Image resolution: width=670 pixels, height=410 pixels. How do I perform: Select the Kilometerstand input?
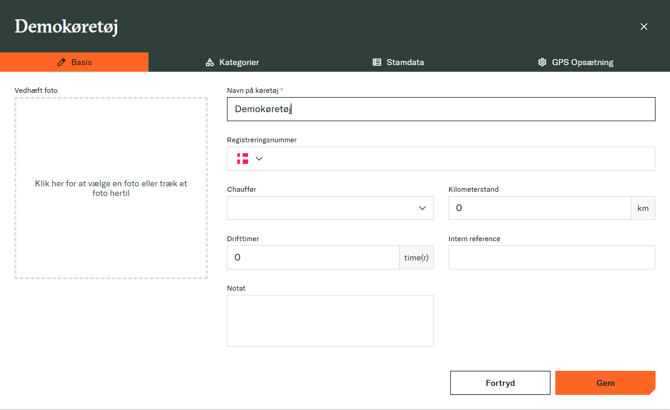[540, 208]
